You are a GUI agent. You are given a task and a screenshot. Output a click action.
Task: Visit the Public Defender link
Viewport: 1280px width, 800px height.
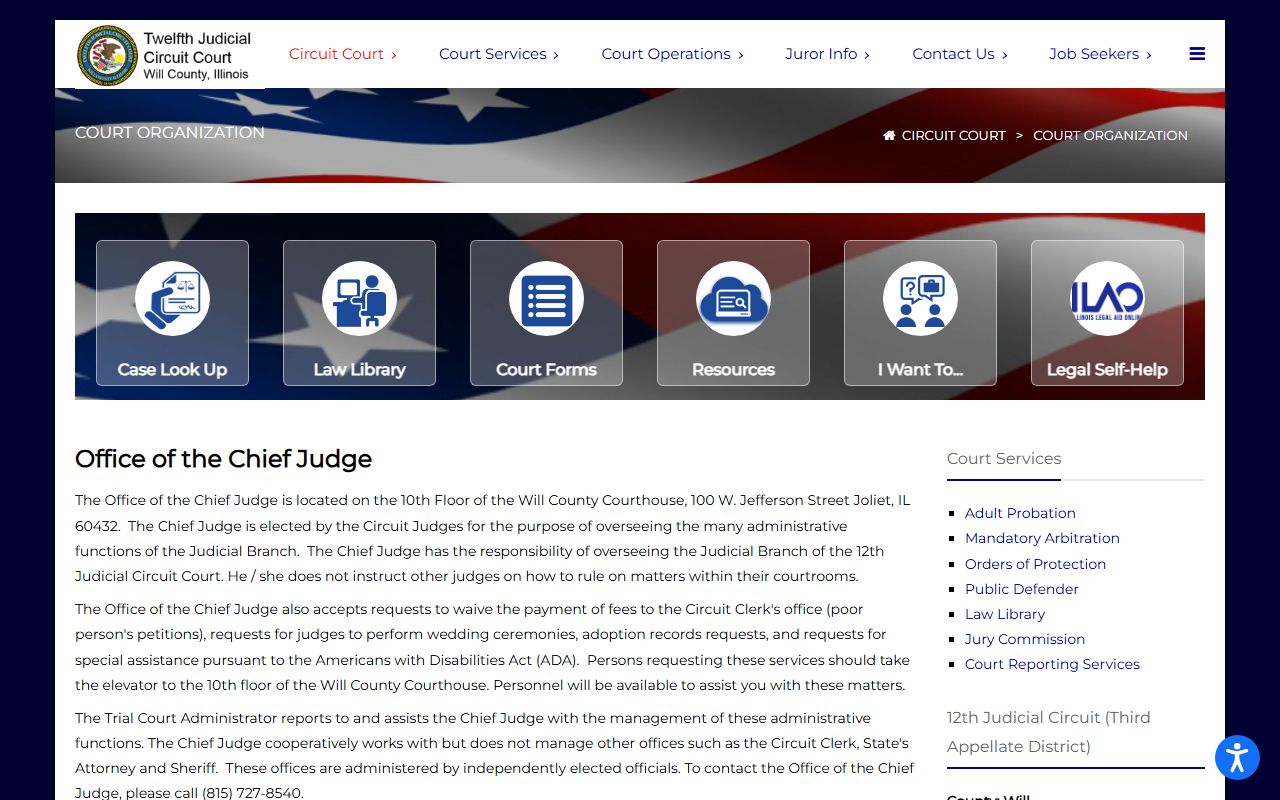[x=1021, y=589]
